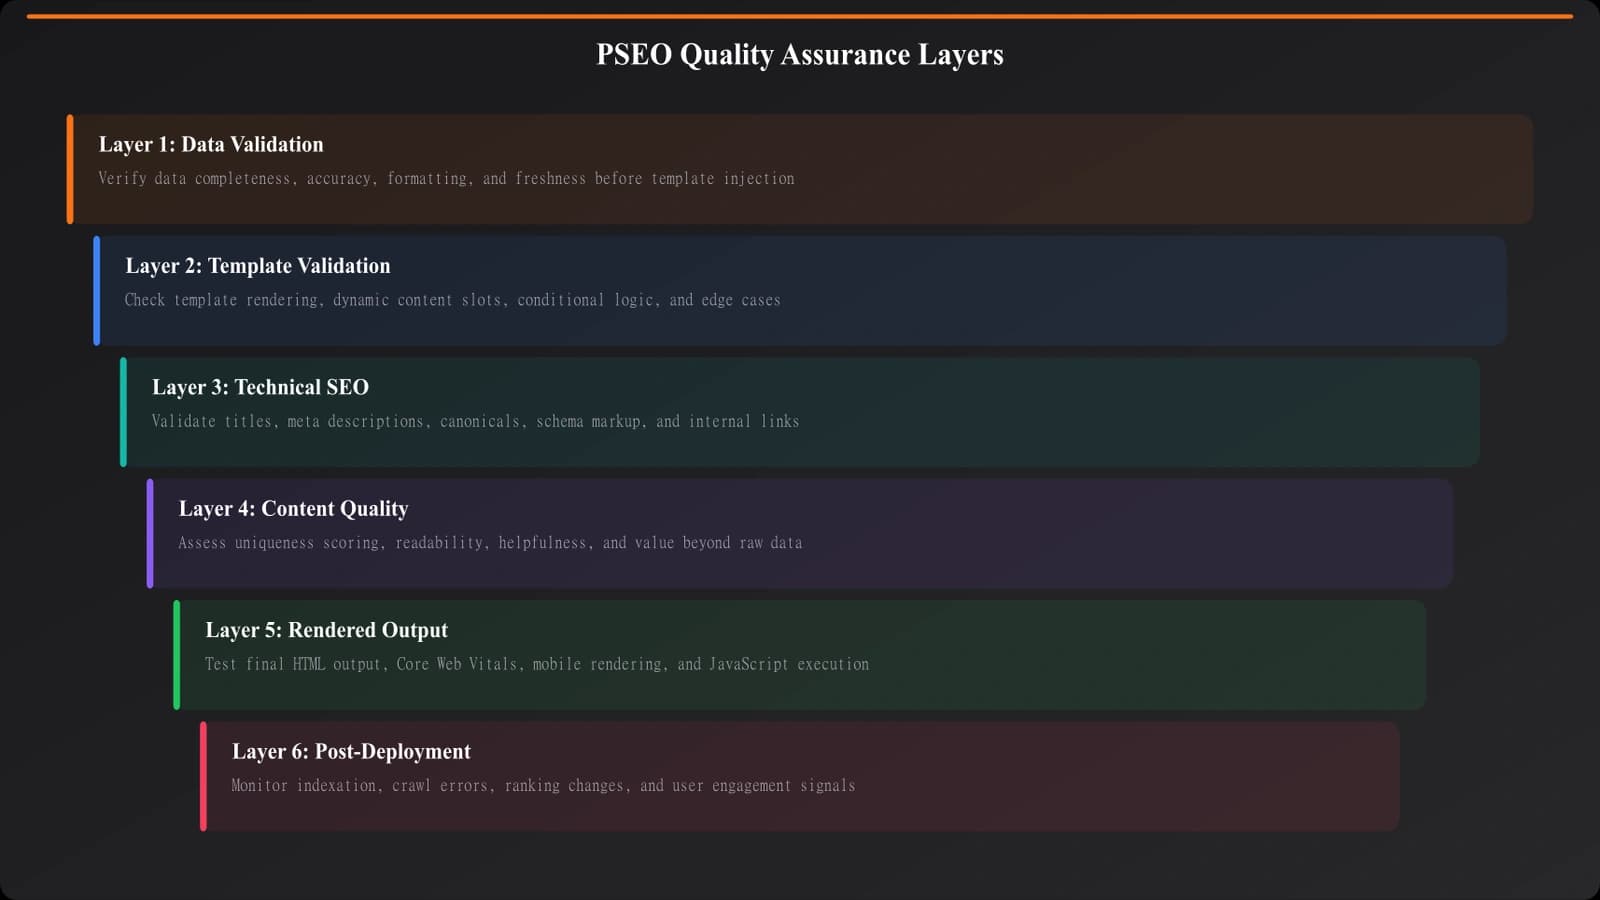Select the Layer 4 Content Quality card
1600x900 pixels.
coord(800,532)
